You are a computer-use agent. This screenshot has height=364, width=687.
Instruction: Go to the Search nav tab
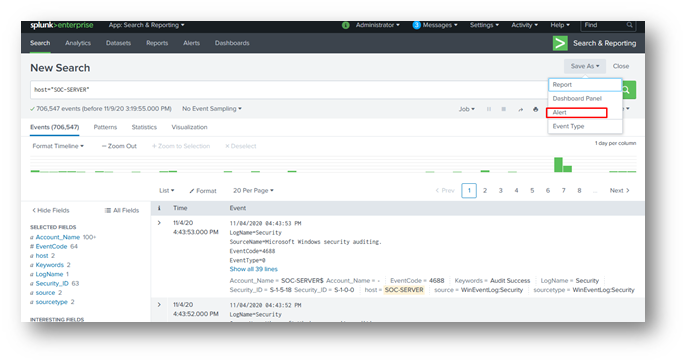(40, 43)
